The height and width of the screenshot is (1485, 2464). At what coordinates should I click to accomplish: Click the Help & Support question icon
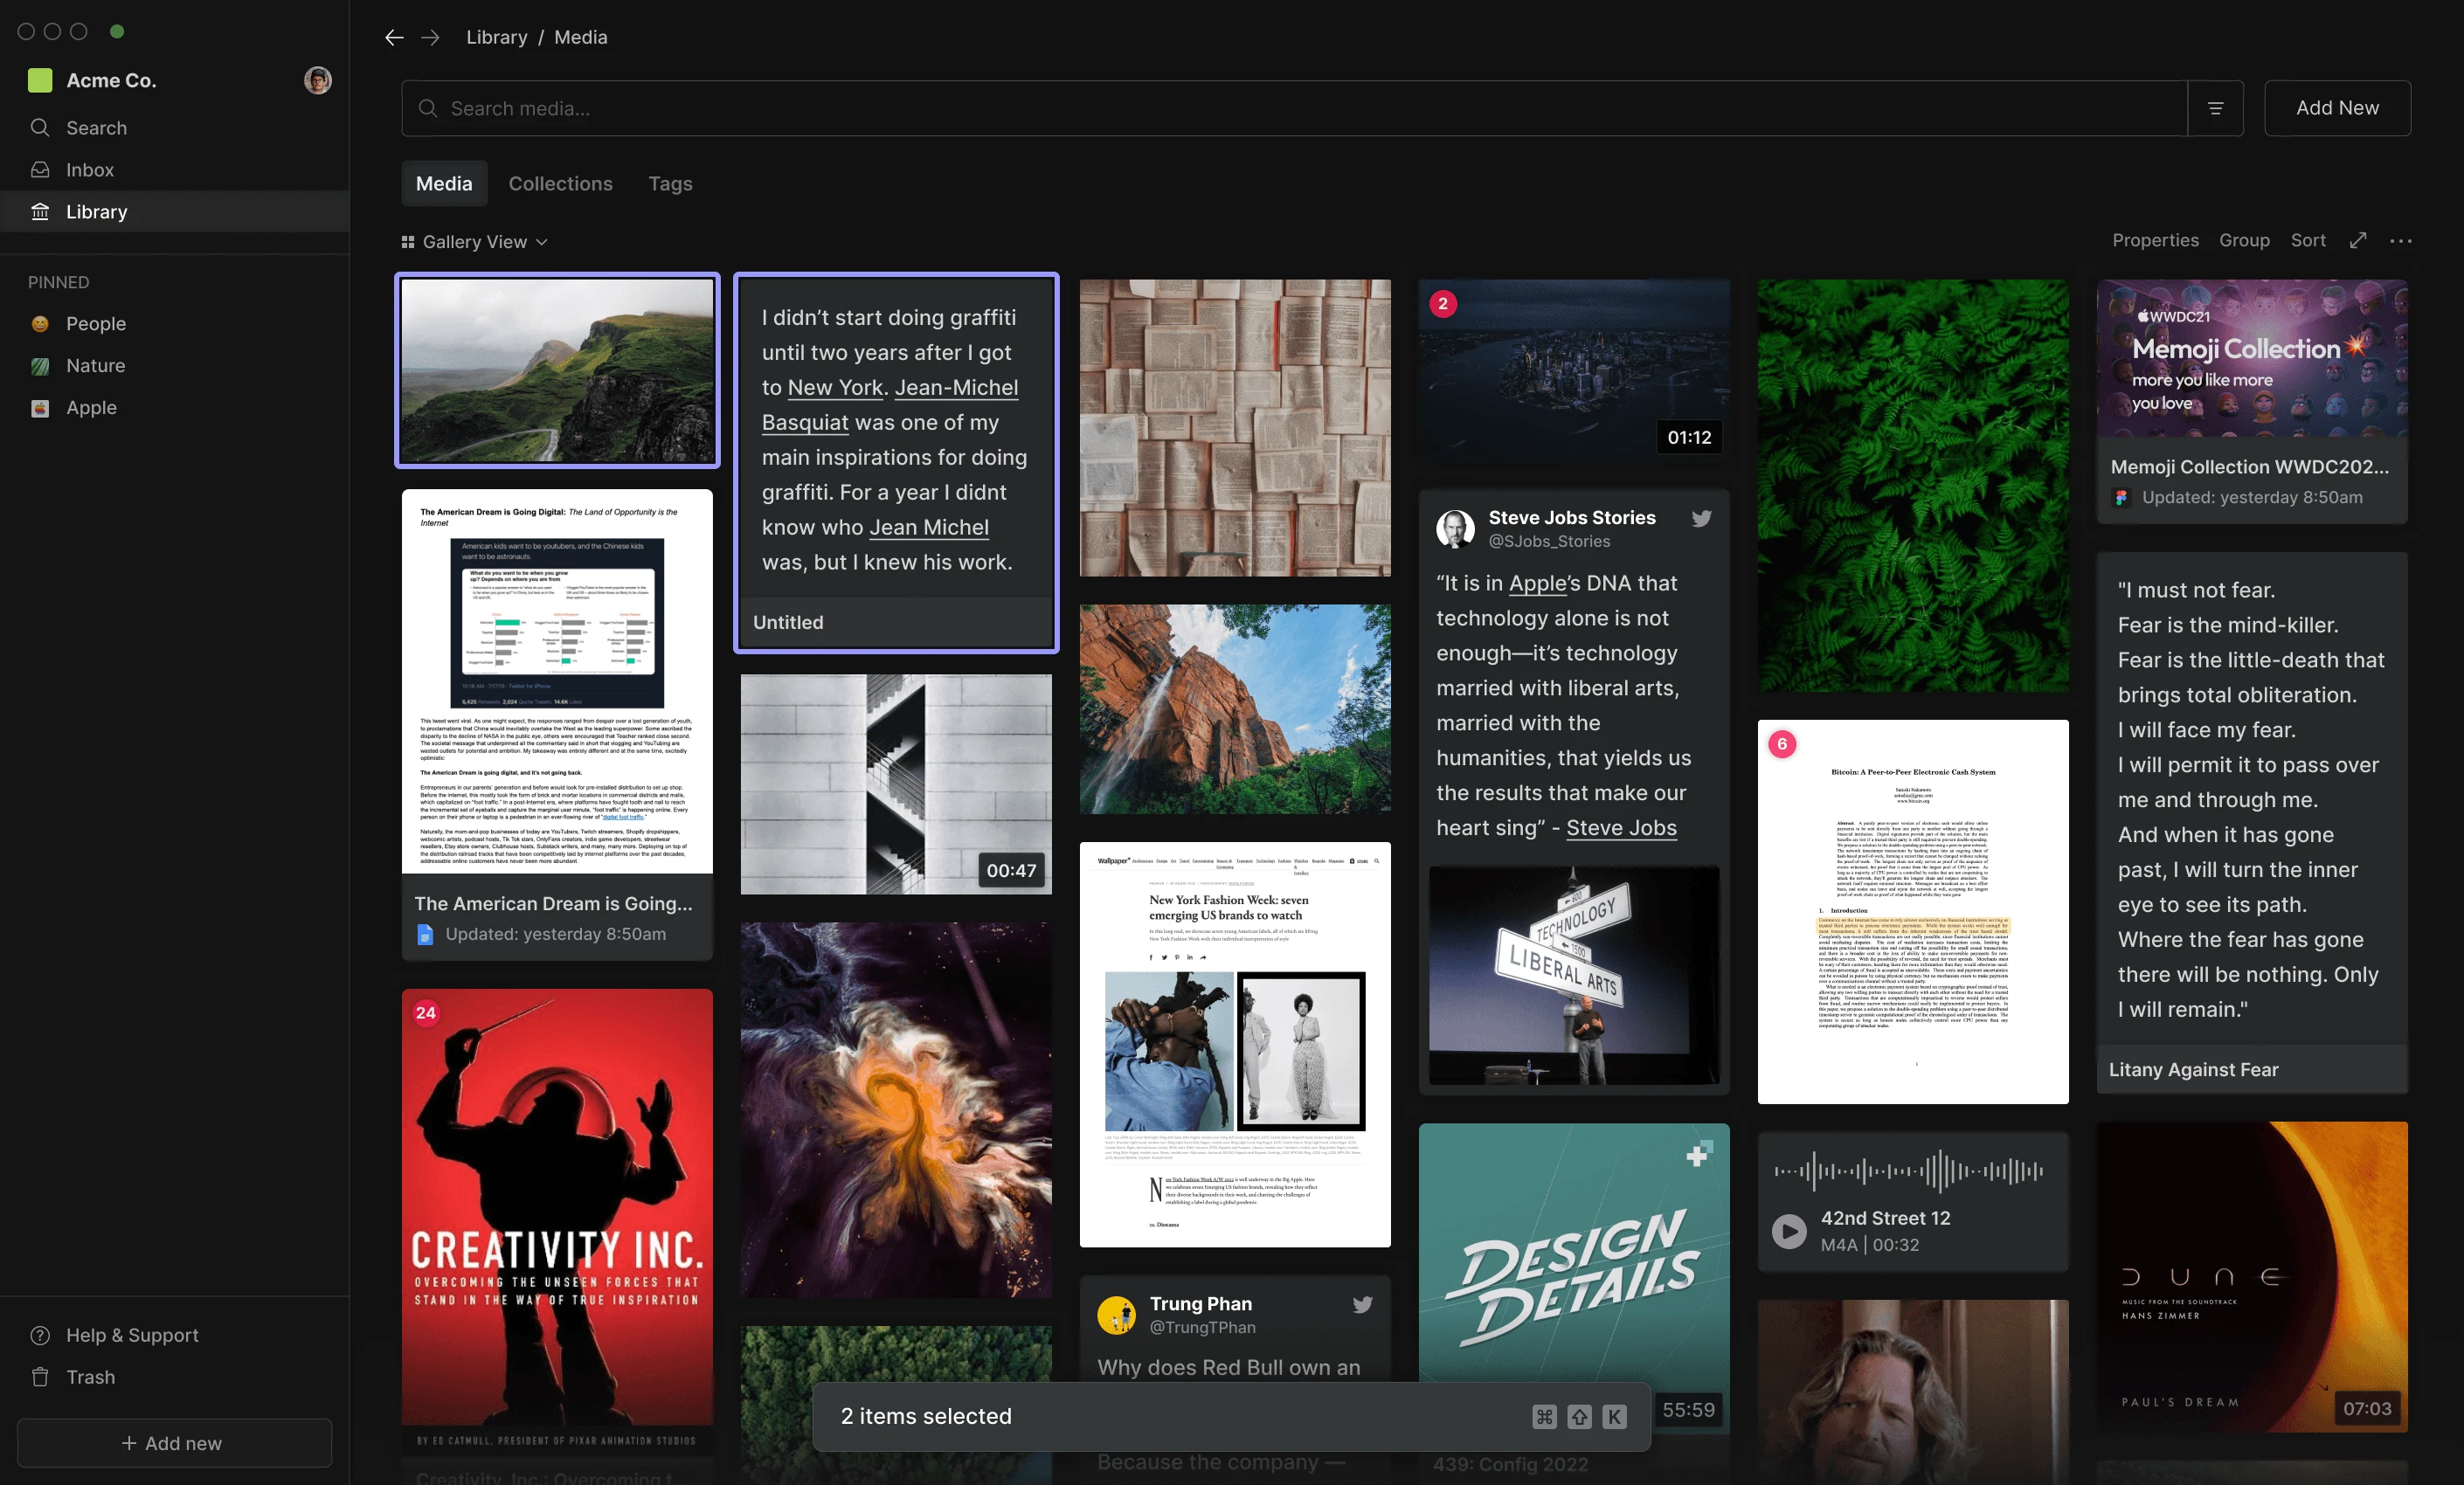tap(40, 1335)
